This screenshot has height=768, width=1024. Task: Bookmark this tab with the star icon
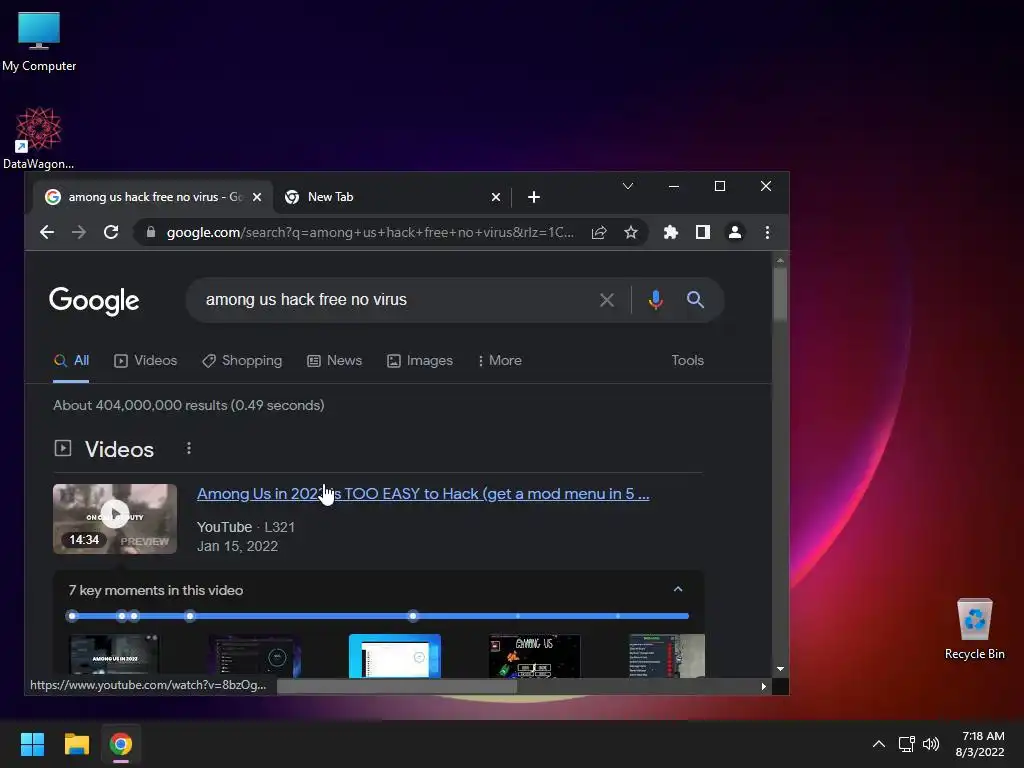pos(630,232)
